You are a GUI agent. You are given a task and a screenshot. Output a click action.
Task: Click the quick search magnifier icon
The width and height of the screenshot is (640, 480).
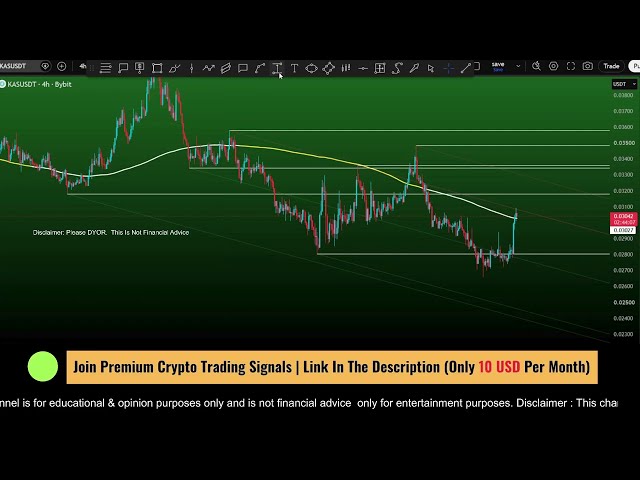click(x=536, y=66)
